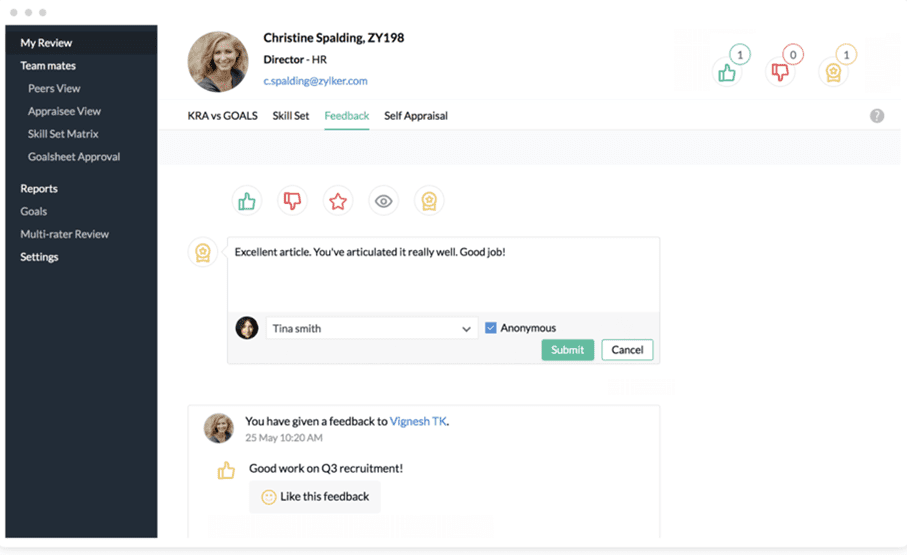Switch to the KRA vs GOALS tab
The height and width of the screenshot is (555, 907).
tap(223, 116)
